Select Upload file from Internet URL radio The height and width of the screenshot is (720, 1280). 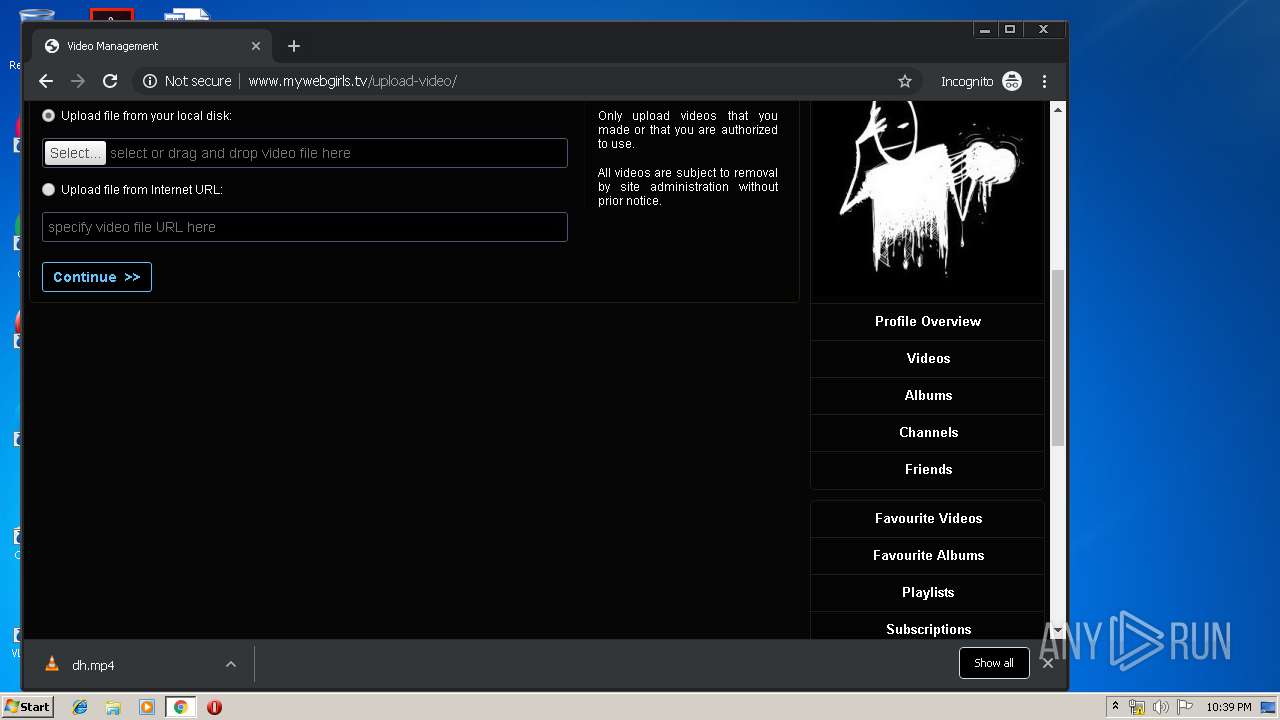[x=48, y=190]
